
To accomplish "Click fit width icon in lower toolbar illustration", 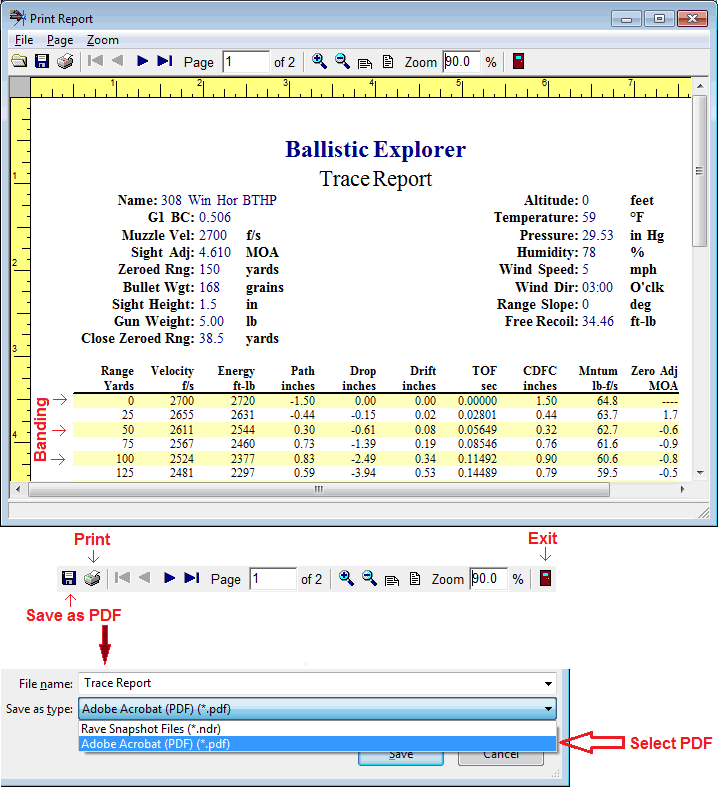I will pyautogui.click(x=392, y=580).
